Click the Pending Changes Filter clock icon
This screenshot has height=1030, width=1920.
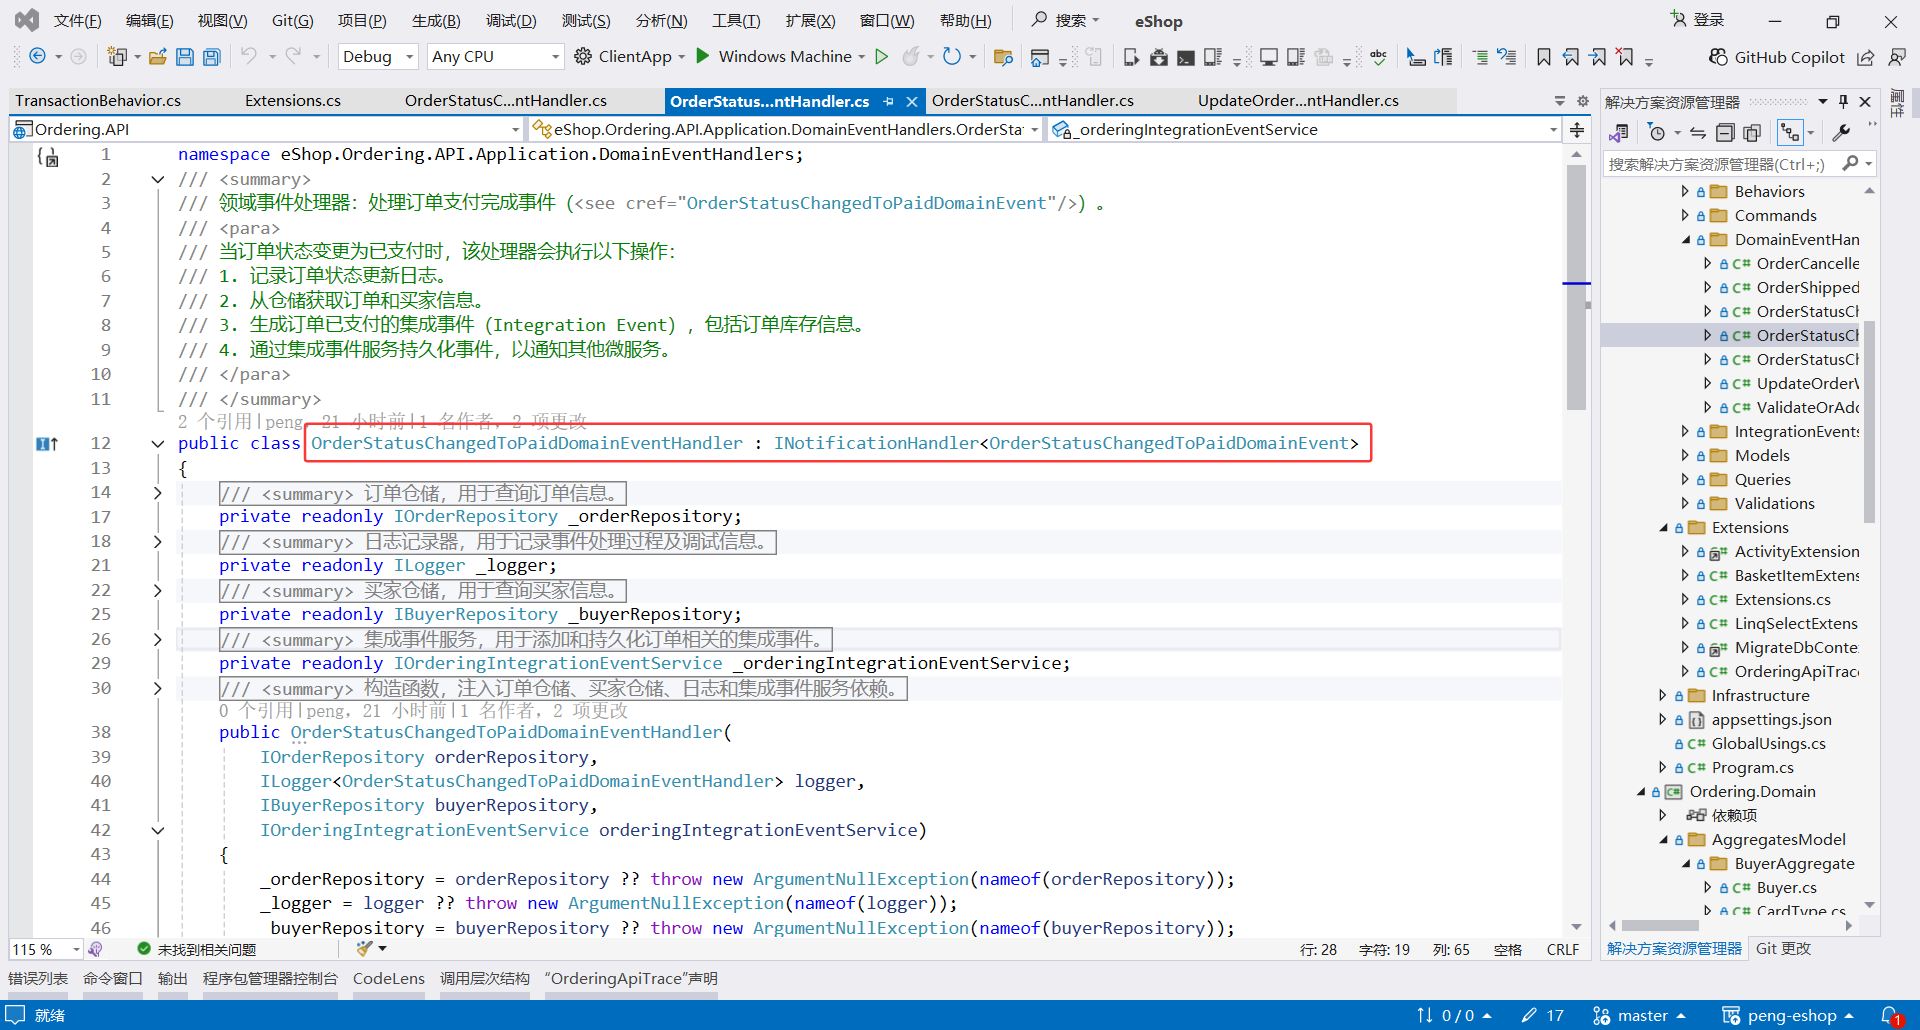[1656, 133]
